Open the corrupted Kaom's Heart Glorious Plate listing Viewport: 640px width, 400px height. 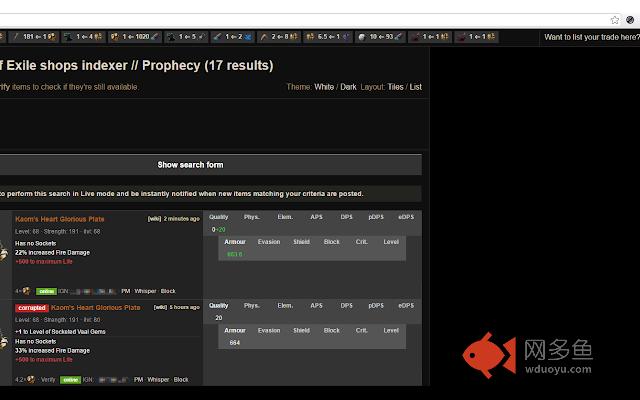96,307
